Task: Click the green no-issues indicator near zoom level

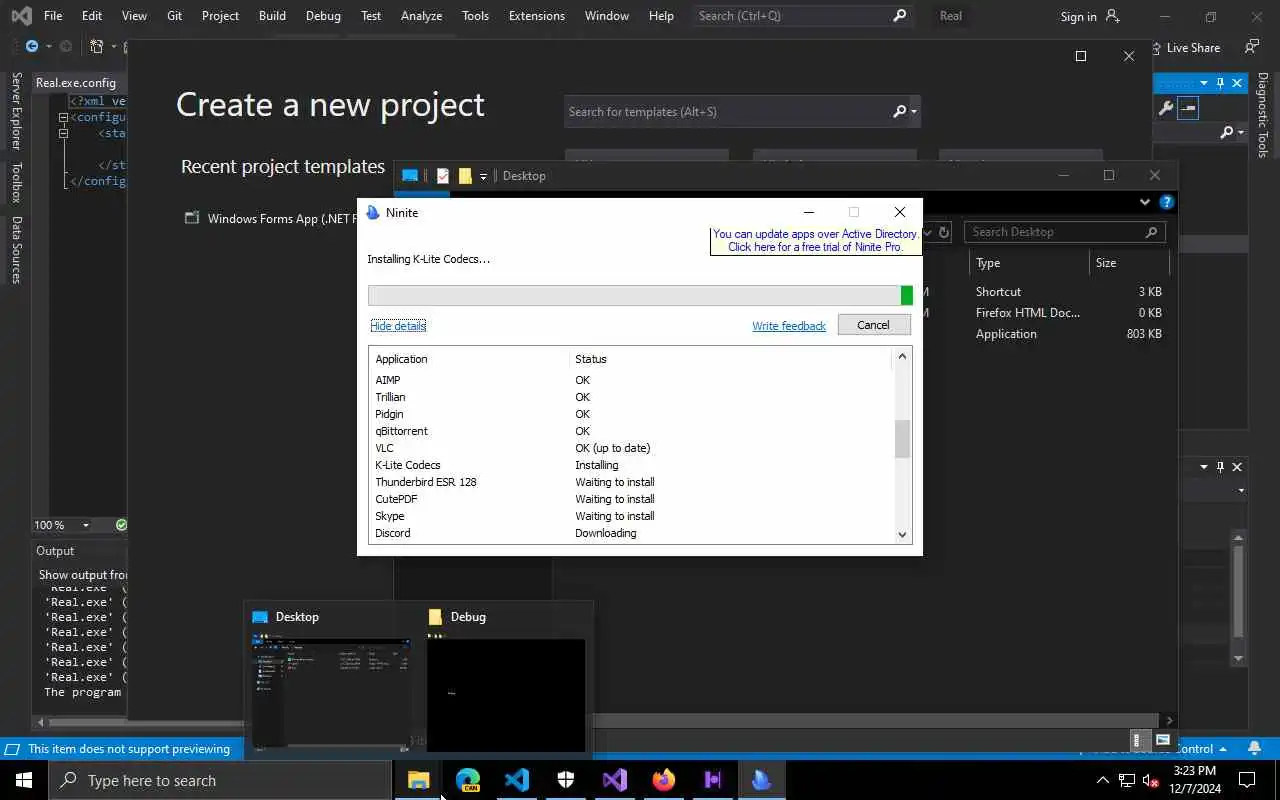Action: point(121,525)
